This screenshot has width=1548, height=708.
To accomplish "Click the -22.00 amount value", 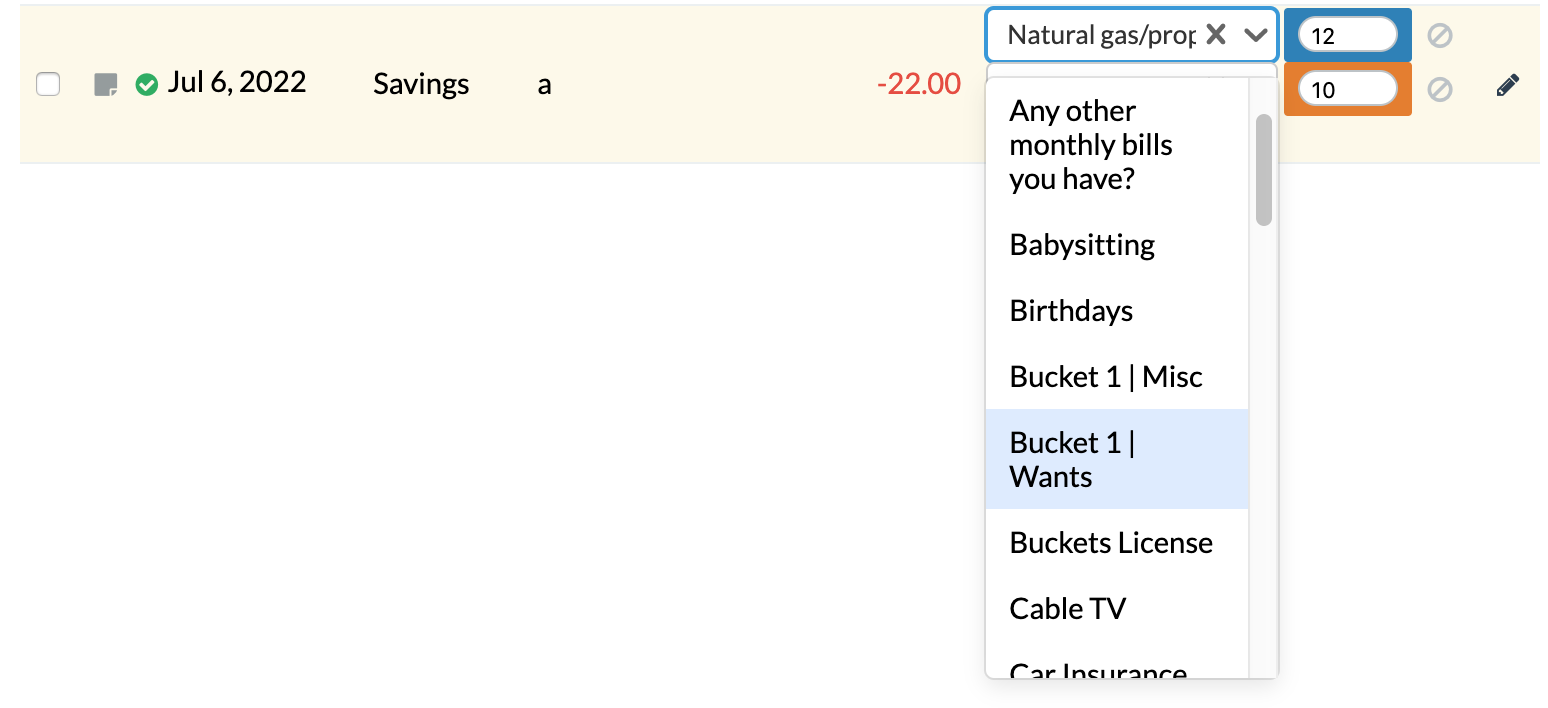I will pos(919,85).
